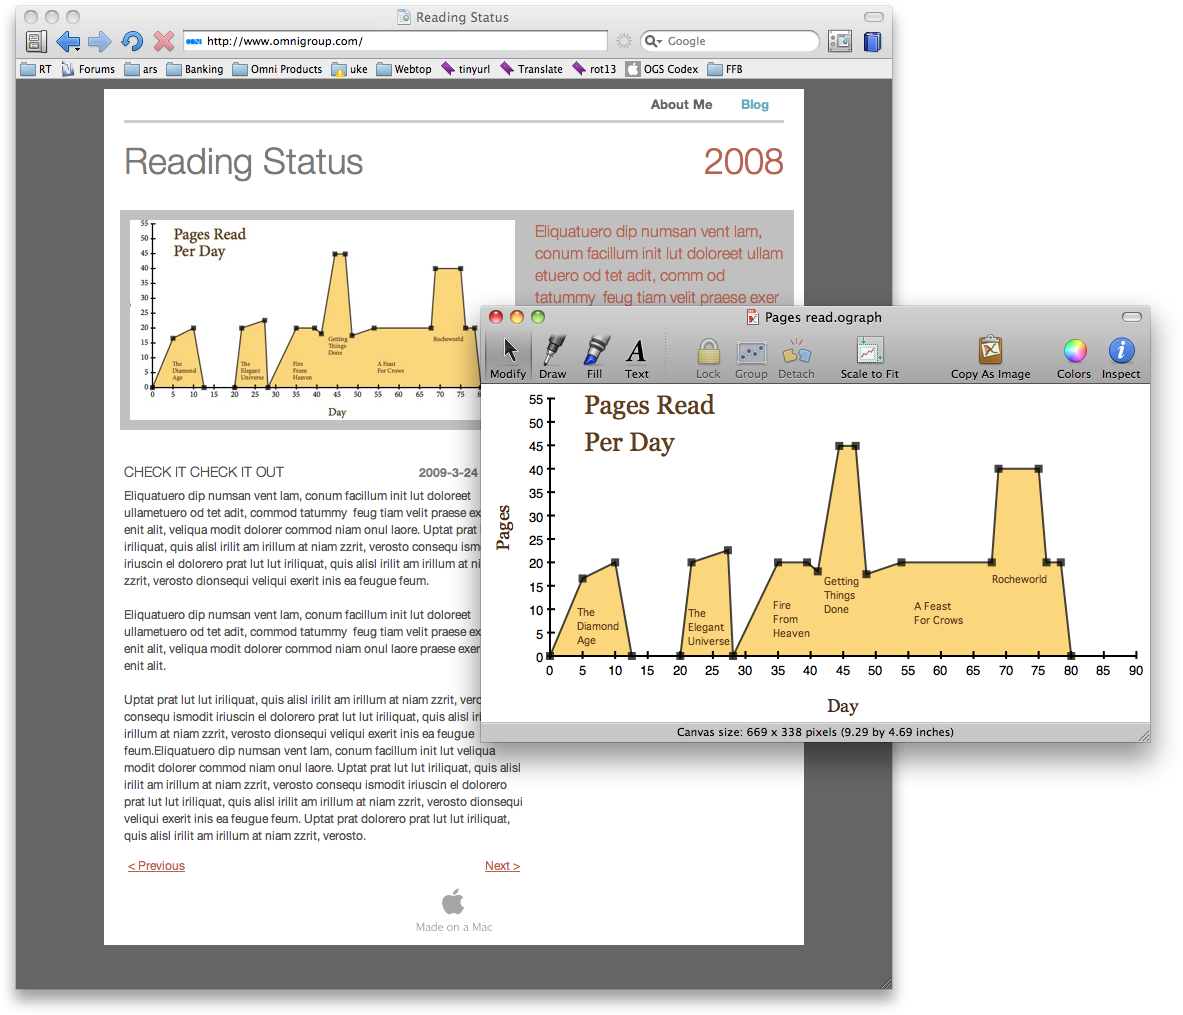Toggle OmniGraphSketcher toolbar with pill button

coord(1131,317)
